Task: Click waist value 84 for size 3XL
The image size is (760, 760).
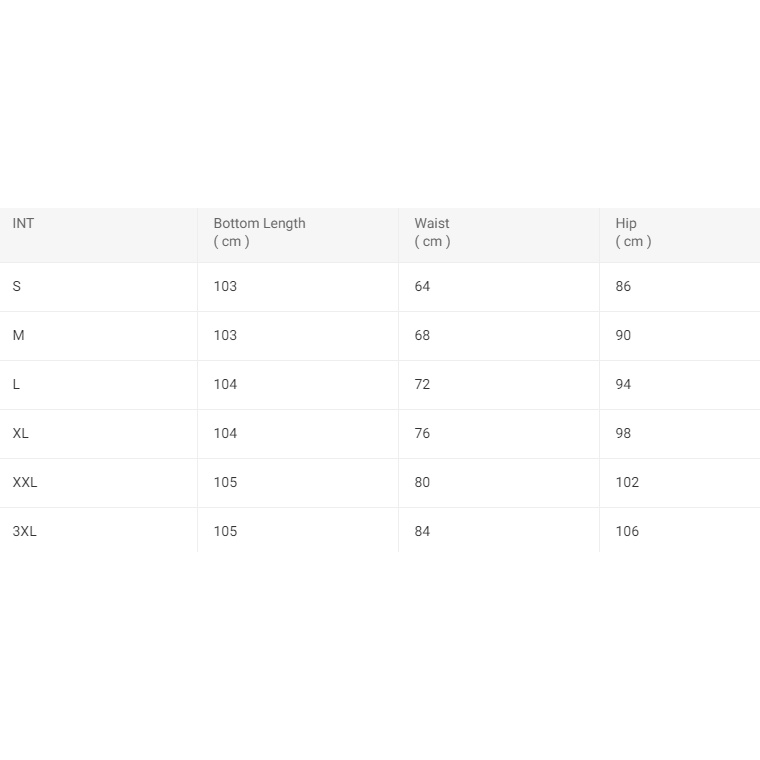Action: pos(422,531)
